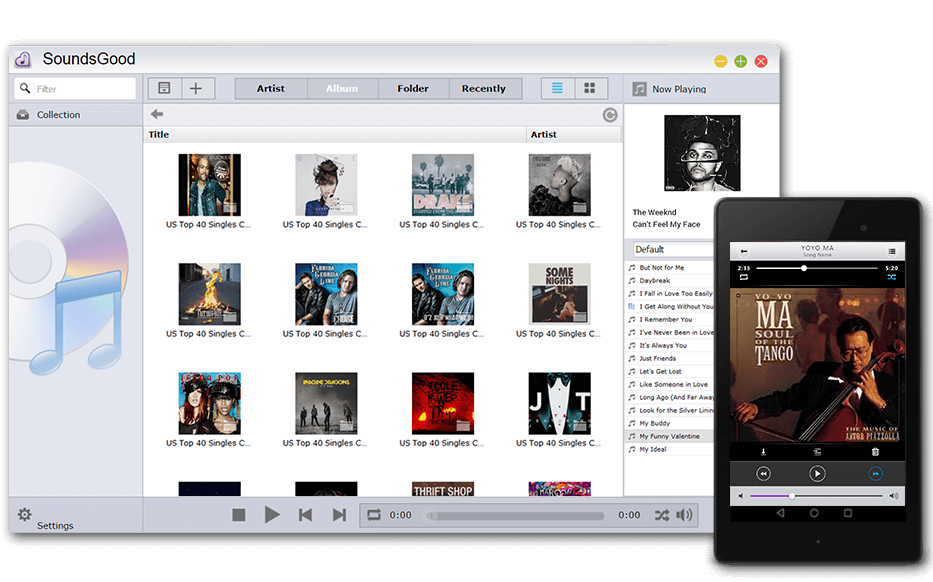This screenshot has width=933, height=582.
Task: Click the plus button to add music
Action: click(196, 89)
